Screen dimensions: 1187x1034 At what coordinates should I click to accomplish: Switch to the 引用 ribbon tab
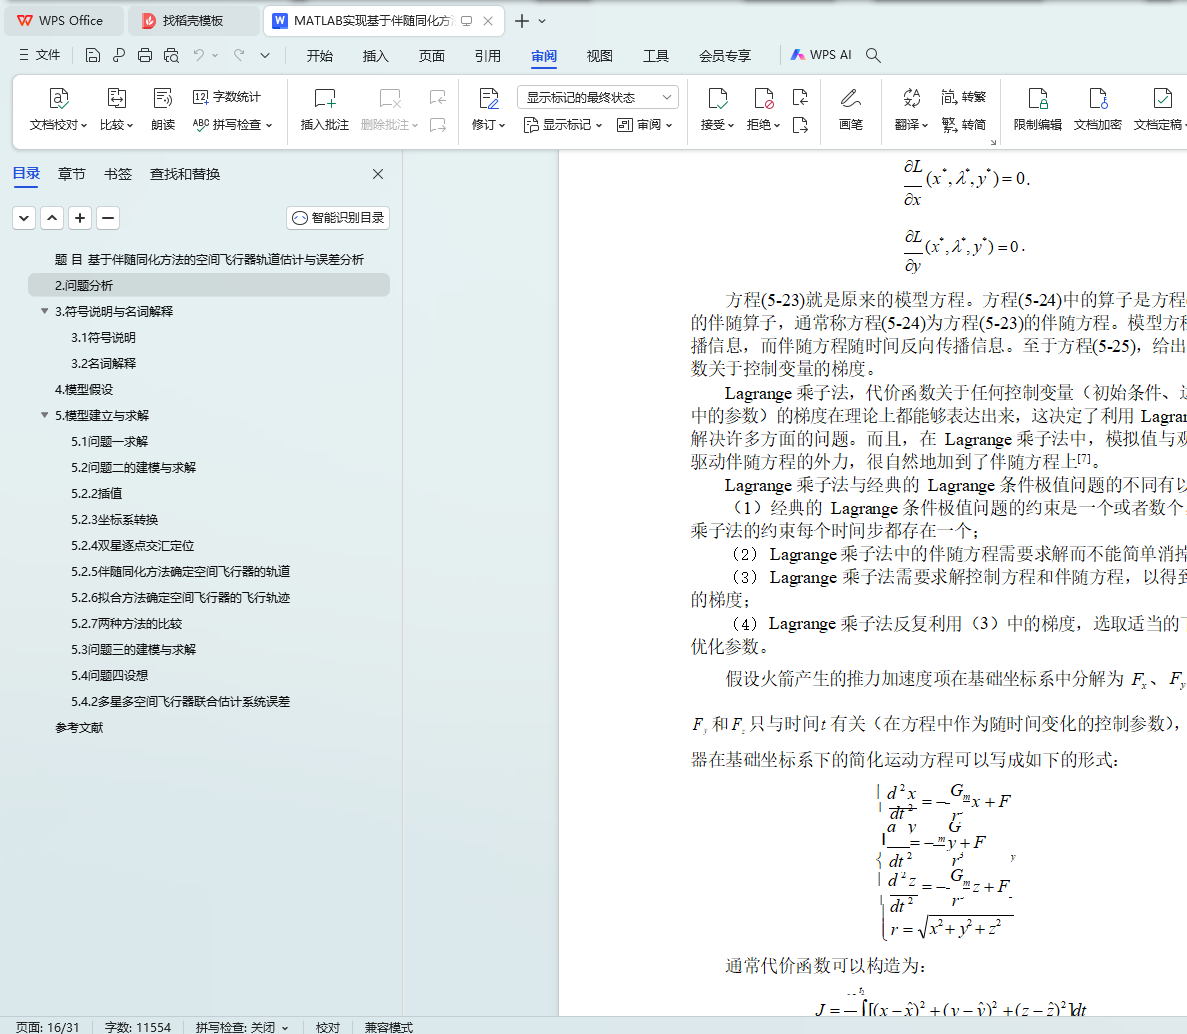pos(488,56)
